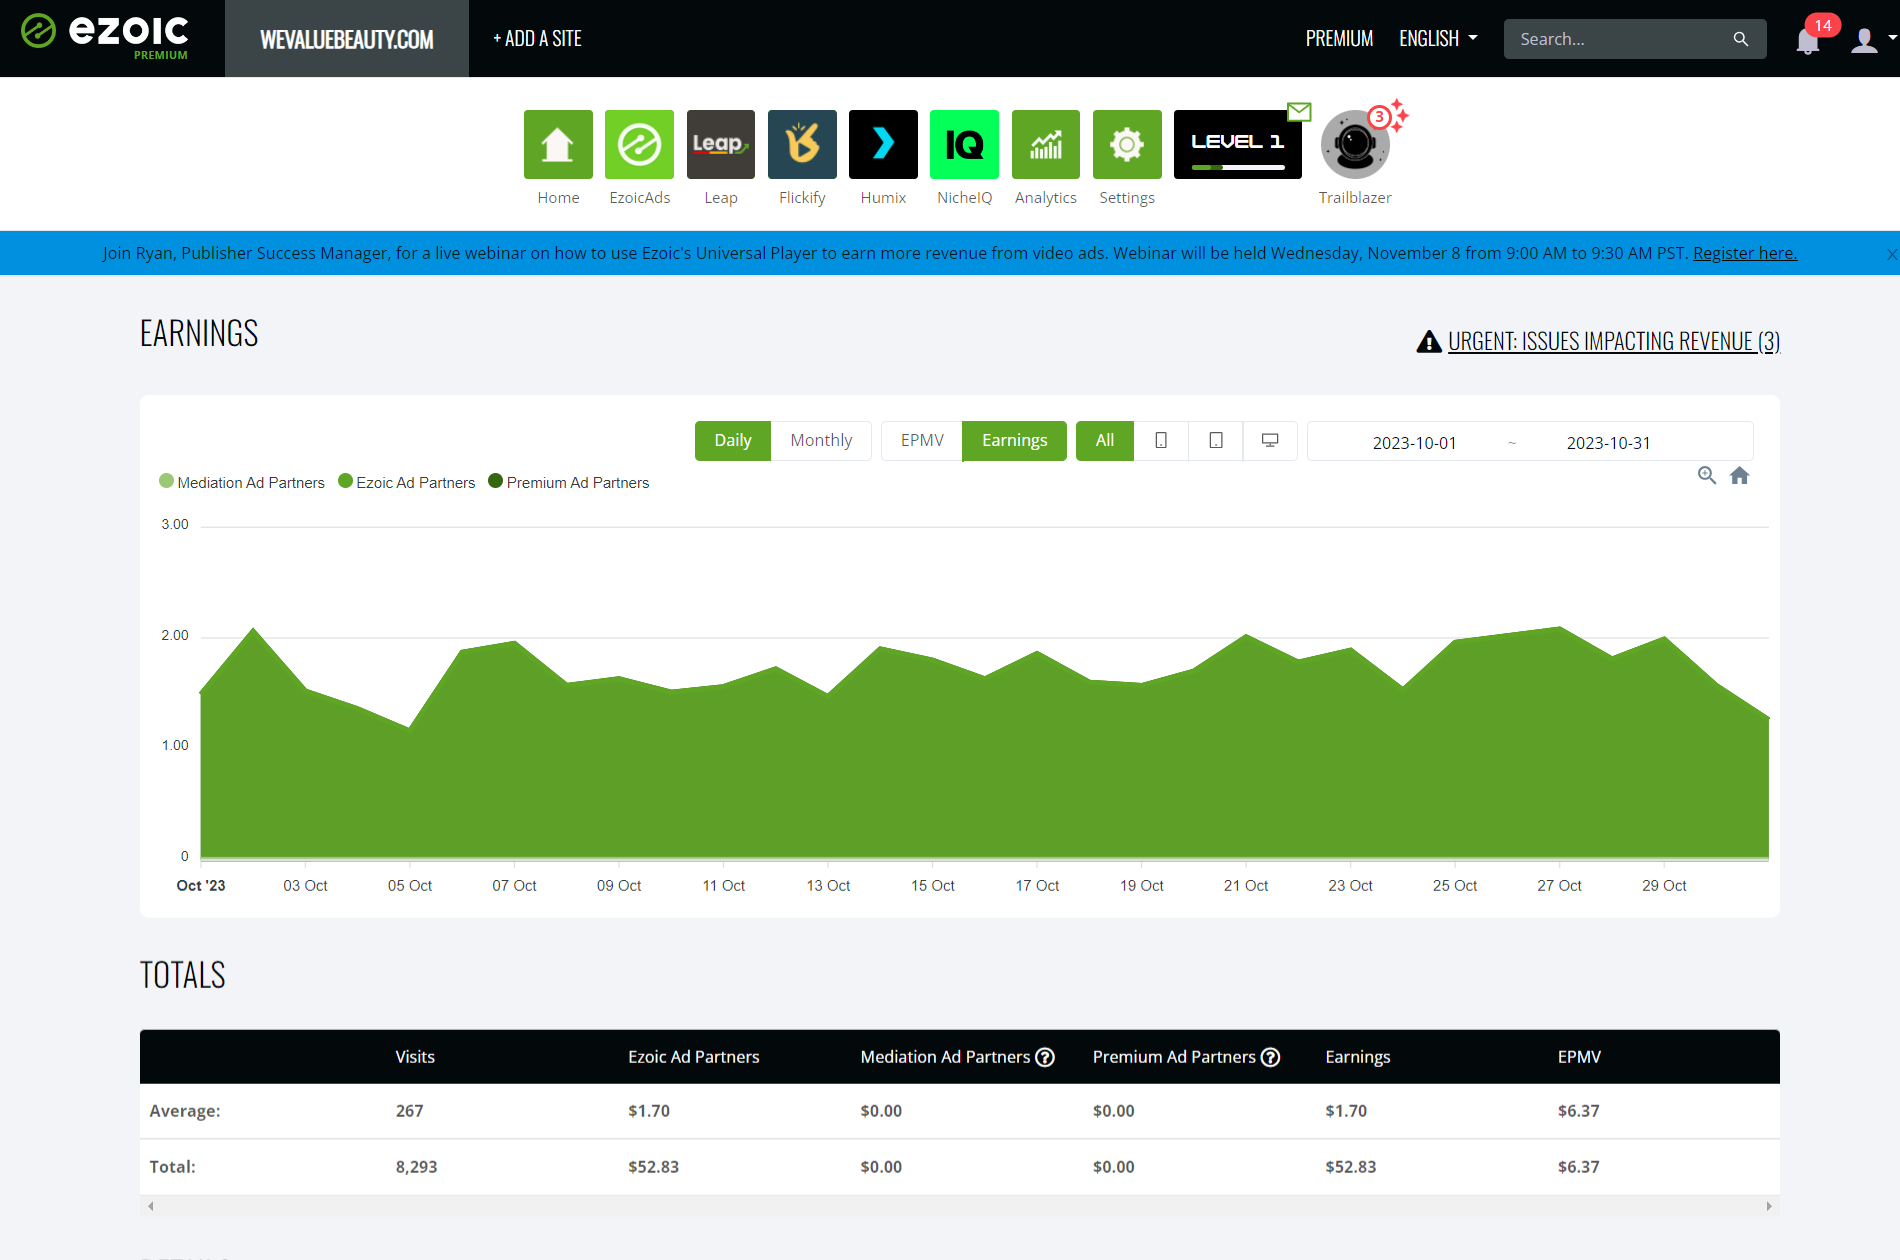Open the NicheIQ icon

[964, 145]
